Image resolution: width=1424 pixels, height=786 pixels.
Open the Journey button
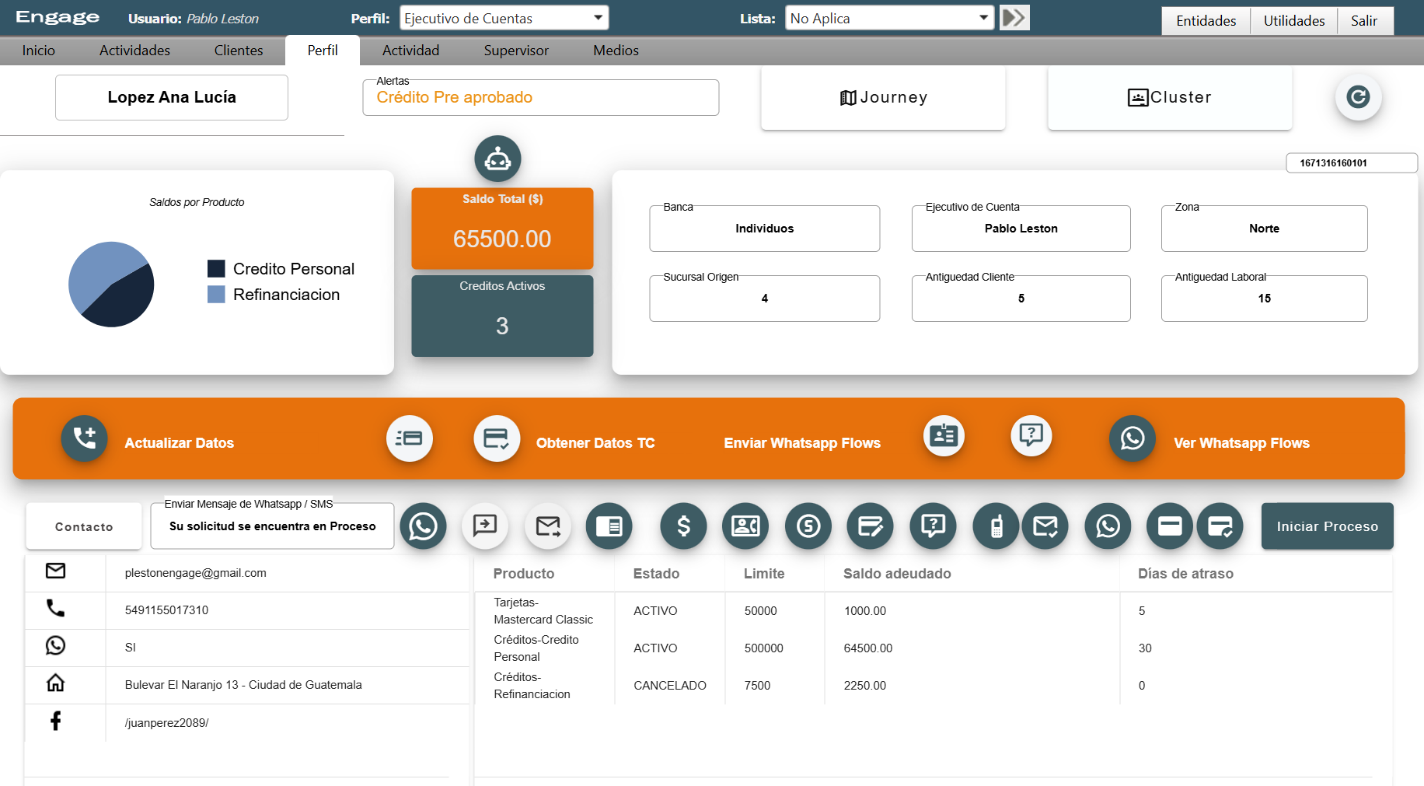coord(883,97)
